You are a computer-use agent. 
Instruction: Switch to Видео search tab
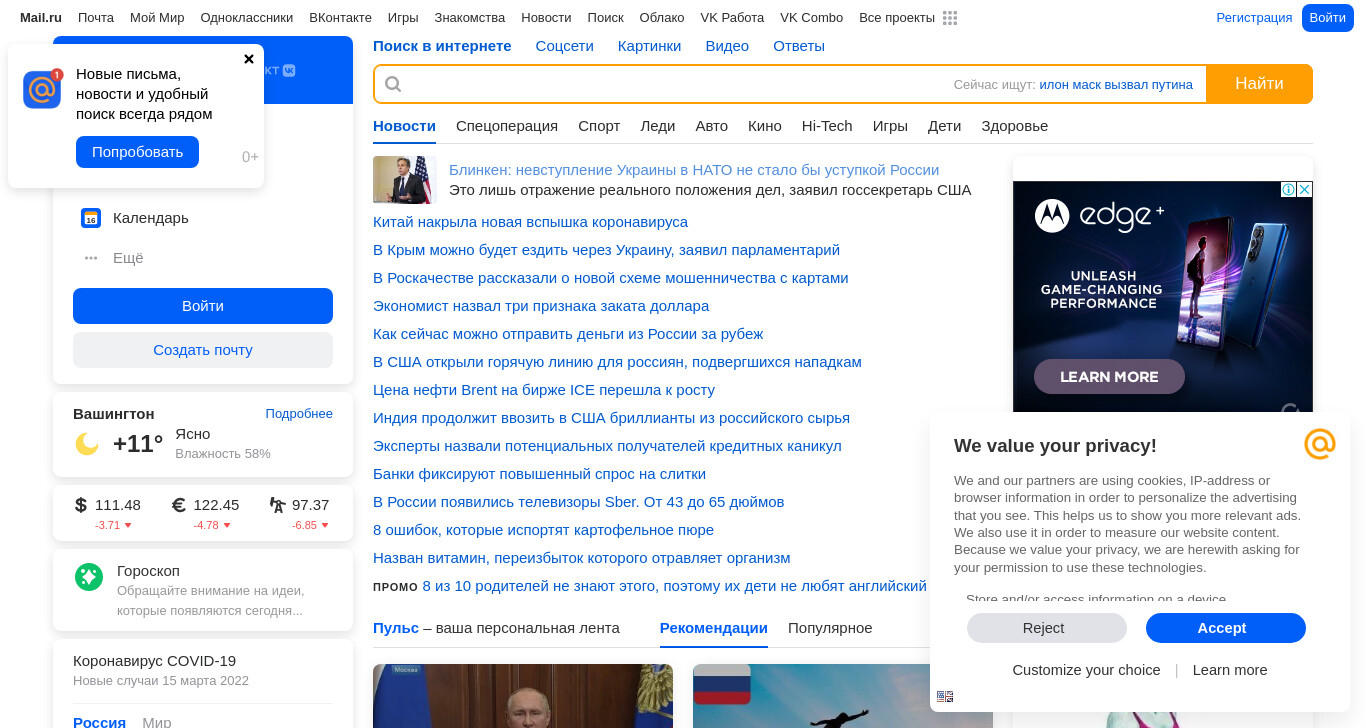(x=727, y=46)
